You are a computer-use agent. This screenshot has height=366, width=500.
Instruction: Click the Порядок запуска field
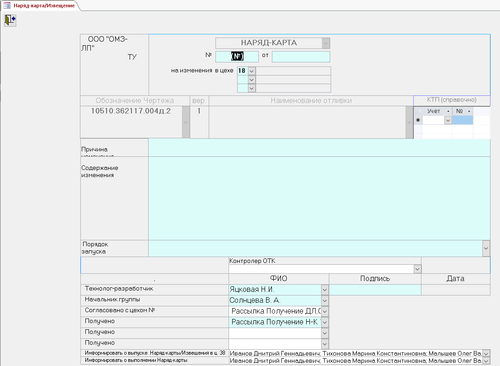pyautogui.click(x=315, y=248)
